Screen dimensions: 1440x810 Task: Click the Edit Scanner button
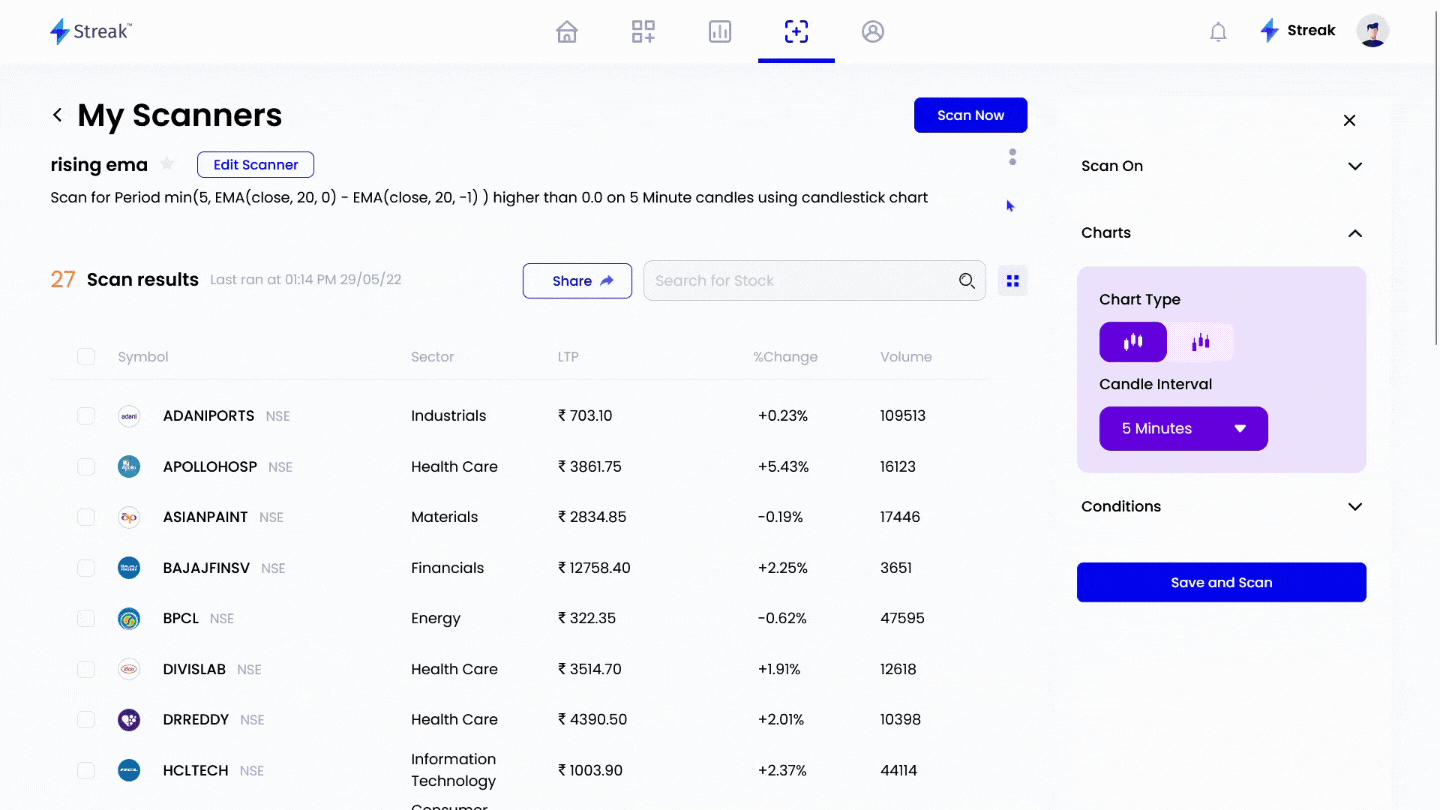pyautogui.click(x=256, y=165)
